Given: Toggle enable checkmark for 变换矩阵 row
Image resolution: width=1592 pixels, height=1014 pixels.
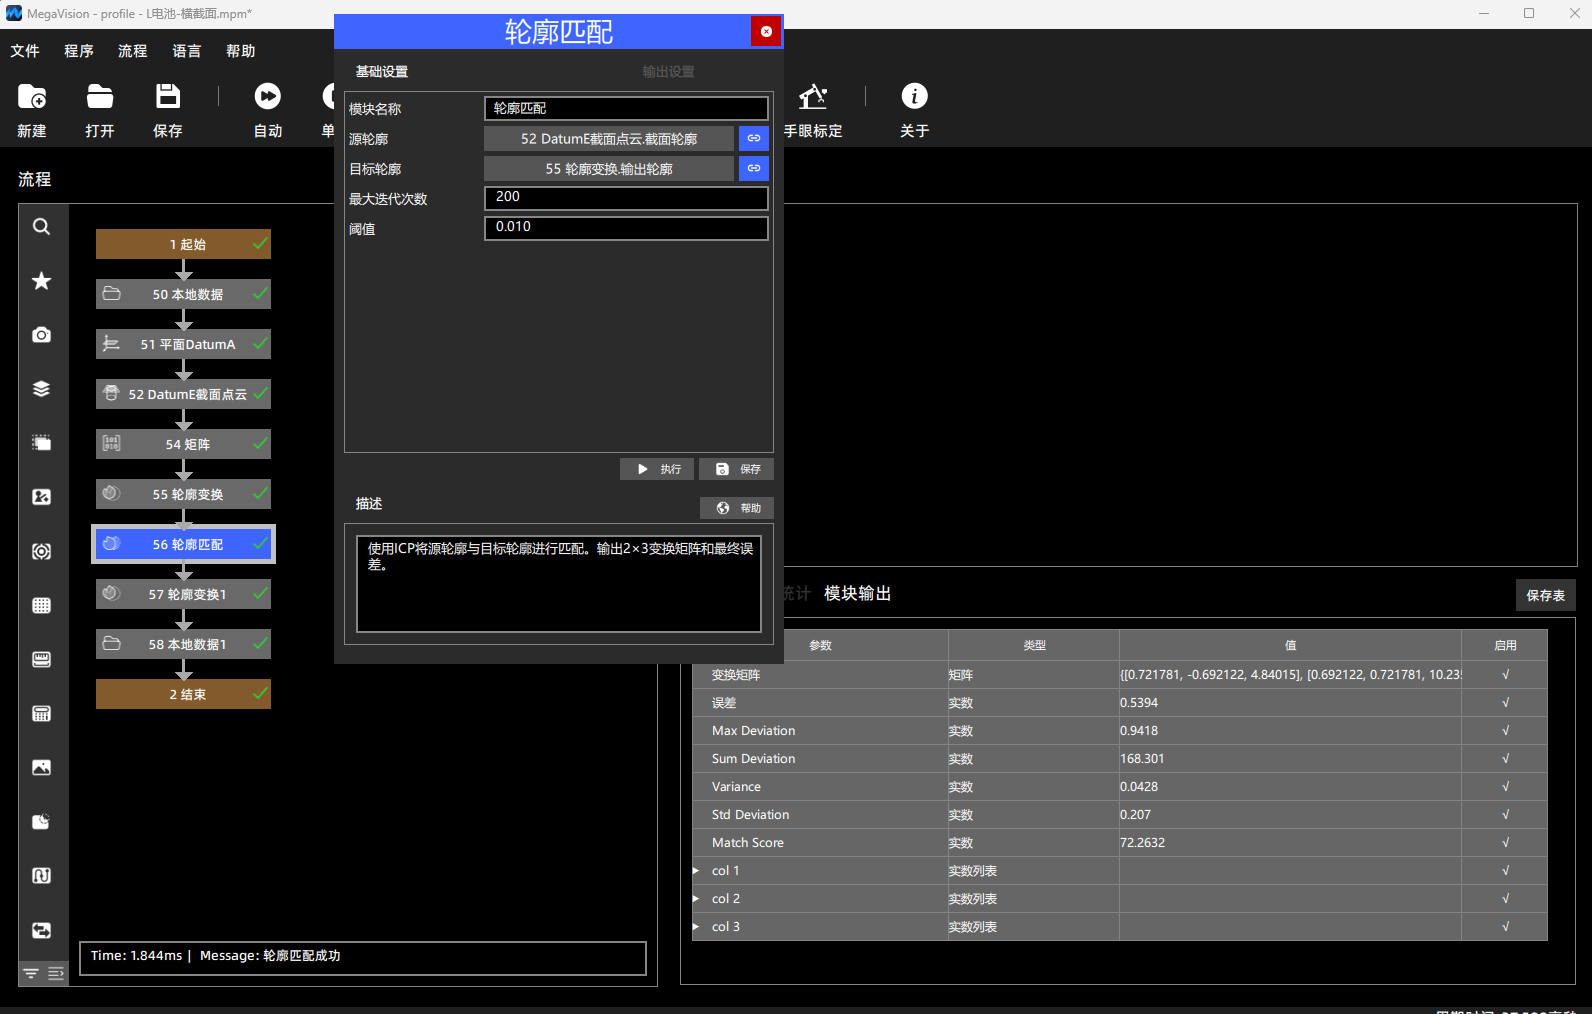Looking at the screenshot, I should point(1505,675).
